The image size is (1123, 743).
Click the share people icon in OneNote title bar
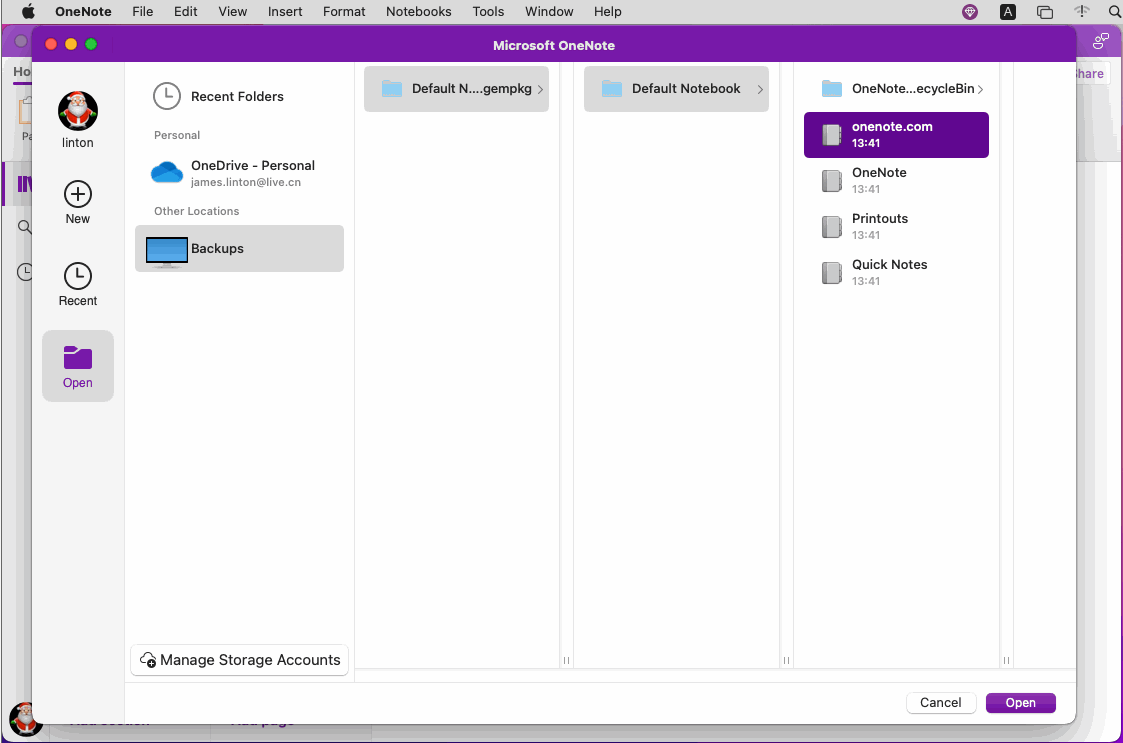1101,42
